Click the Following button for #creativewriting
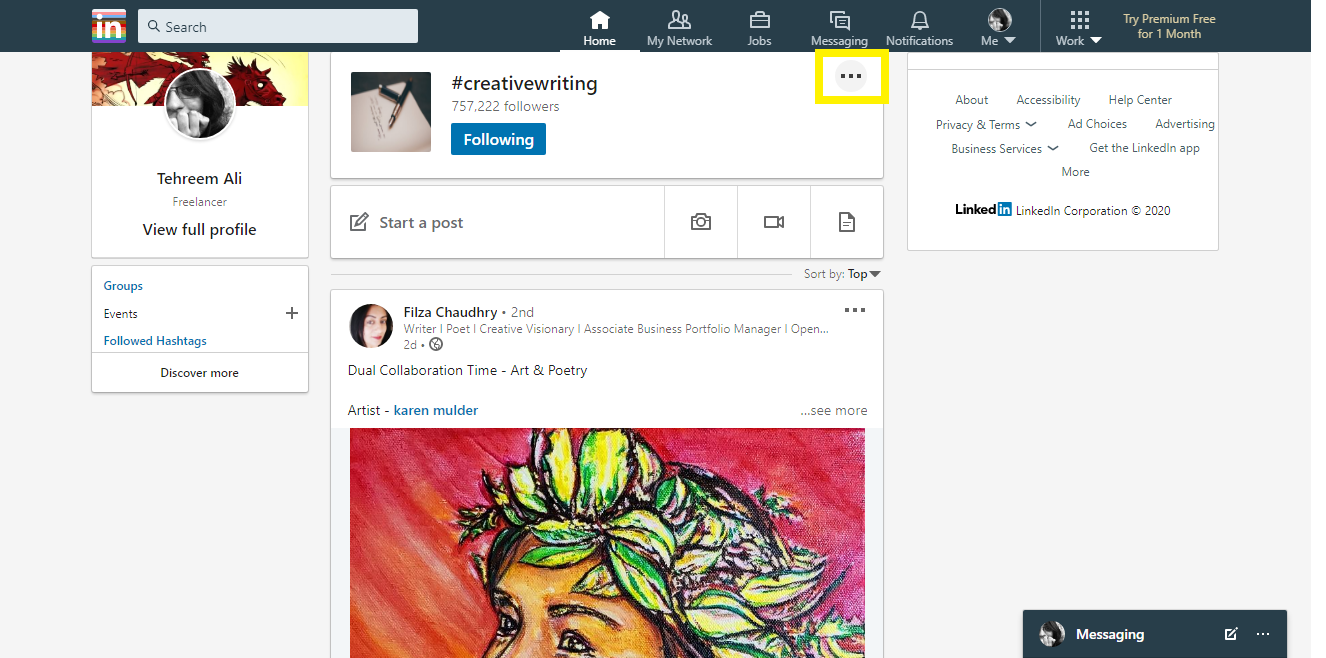Image resolution: width=1326 pixels, height=658 pixels. pos(498,139)
